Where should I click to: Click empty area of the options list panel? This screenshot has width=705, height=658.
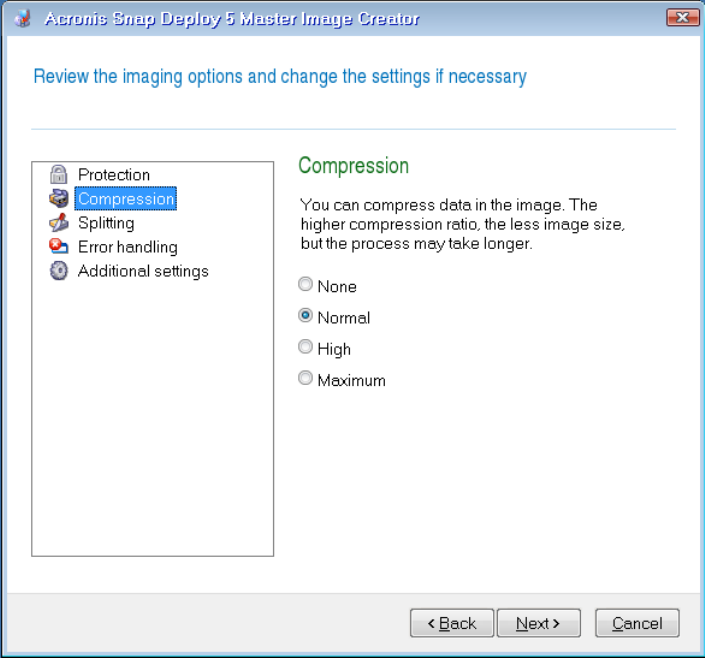click(152, 420)
